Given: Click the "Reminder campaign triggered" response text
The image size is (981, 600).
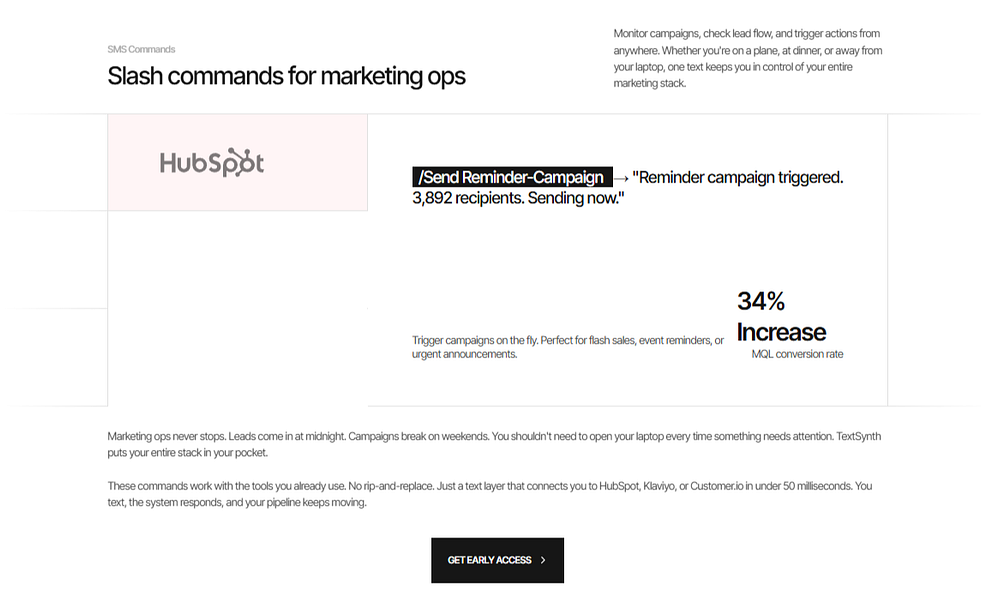Looking at the screenshot, I should [738, 178].
